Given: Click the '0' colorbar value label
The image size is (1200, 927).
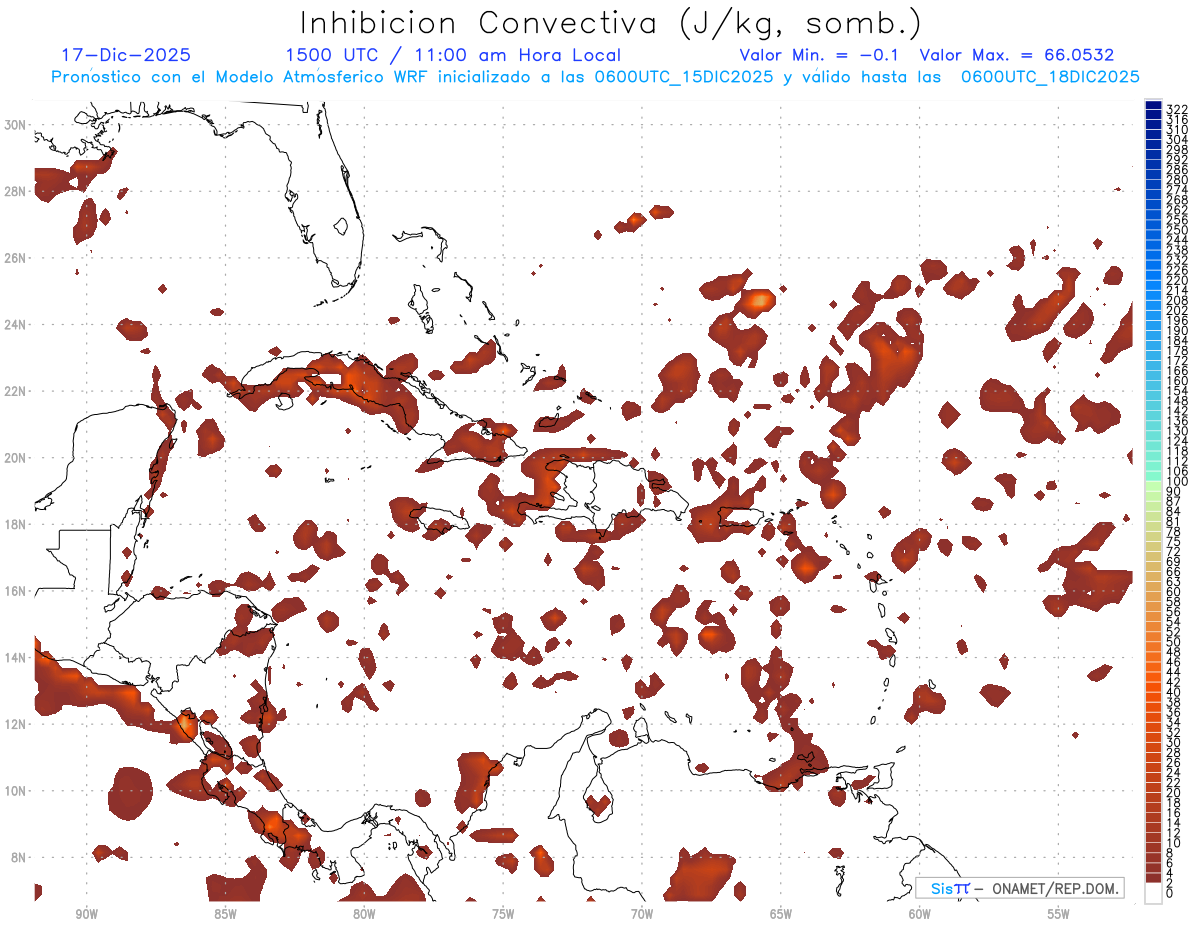Looking at the screenshot, I should 1171,892.
